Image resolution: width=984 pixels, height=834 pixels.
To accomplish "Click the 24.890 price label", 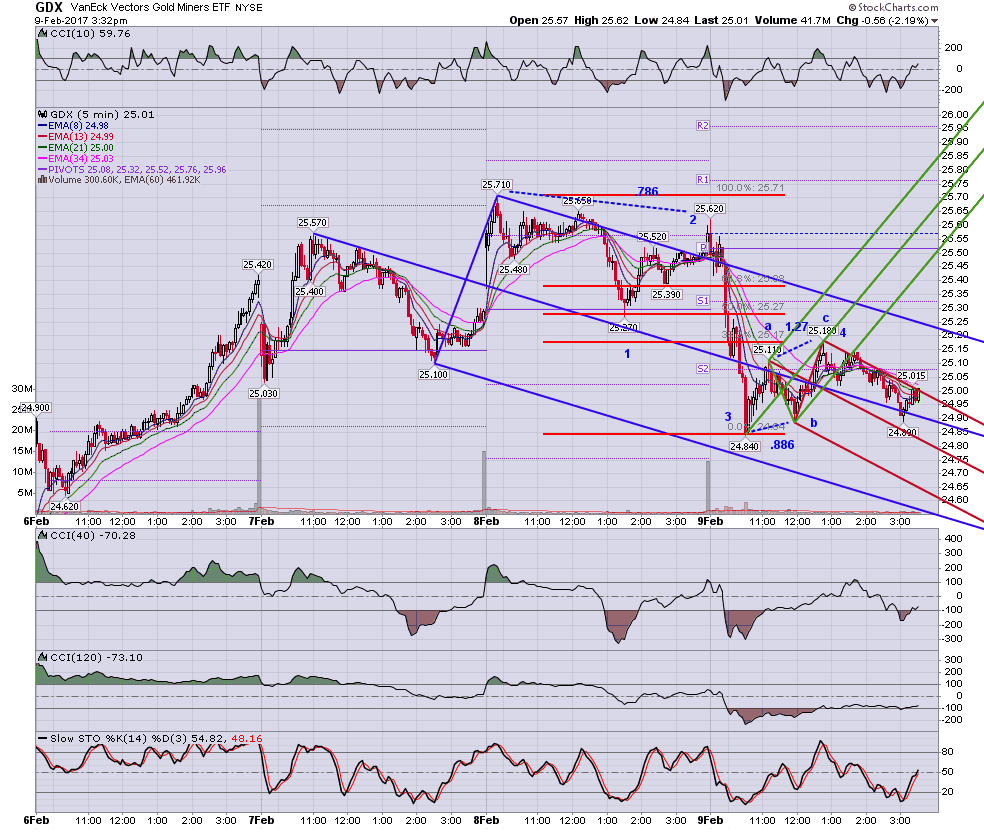I will 902,432.
